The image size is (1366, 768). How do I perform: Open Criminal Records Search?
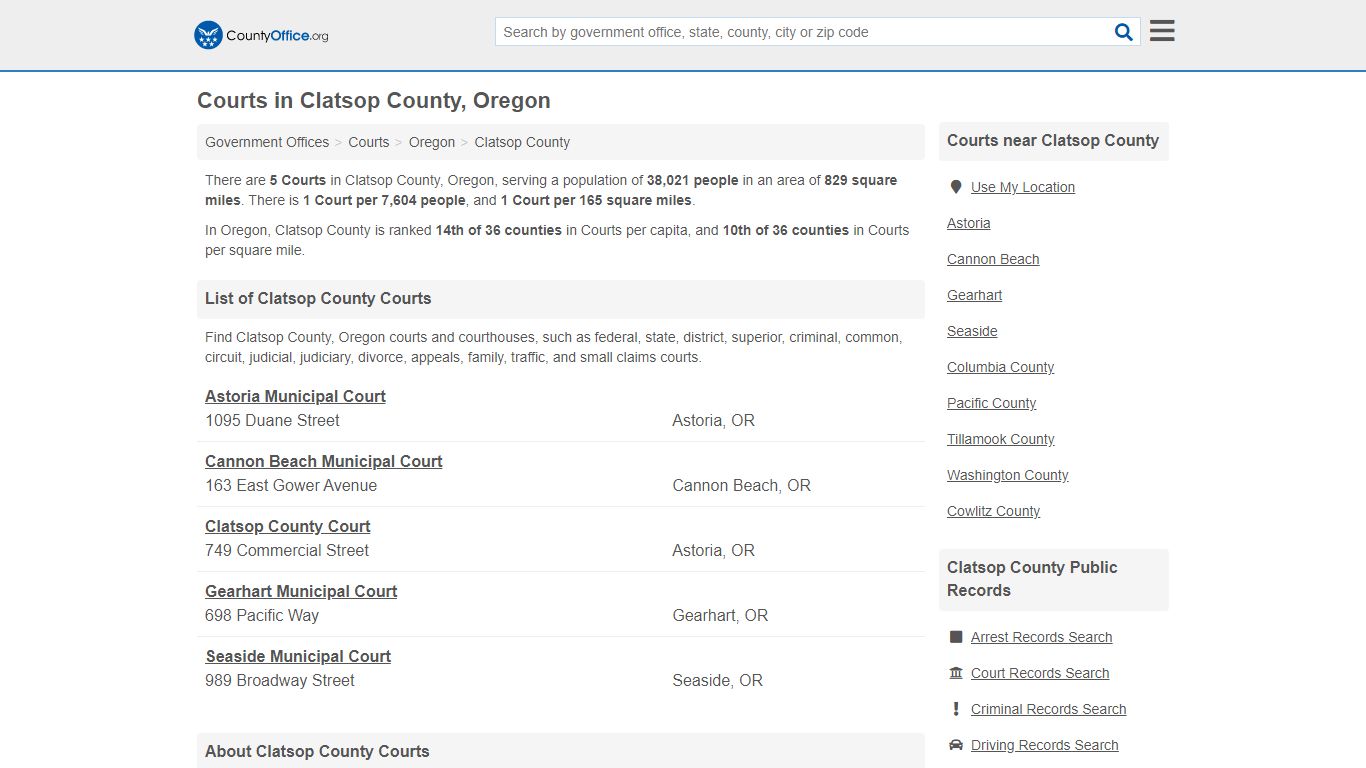(x=1049, y=709)
